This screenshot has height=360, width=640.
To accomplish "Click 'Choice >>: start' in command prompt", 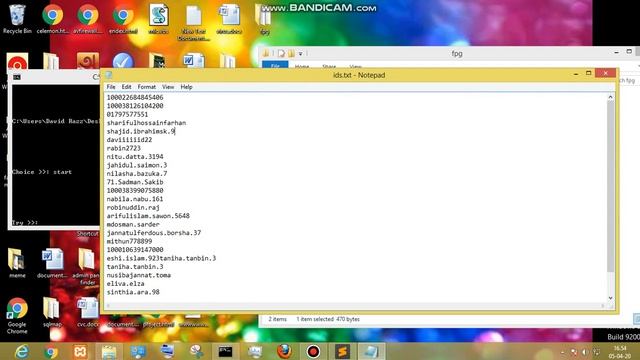I will (42, 172).
